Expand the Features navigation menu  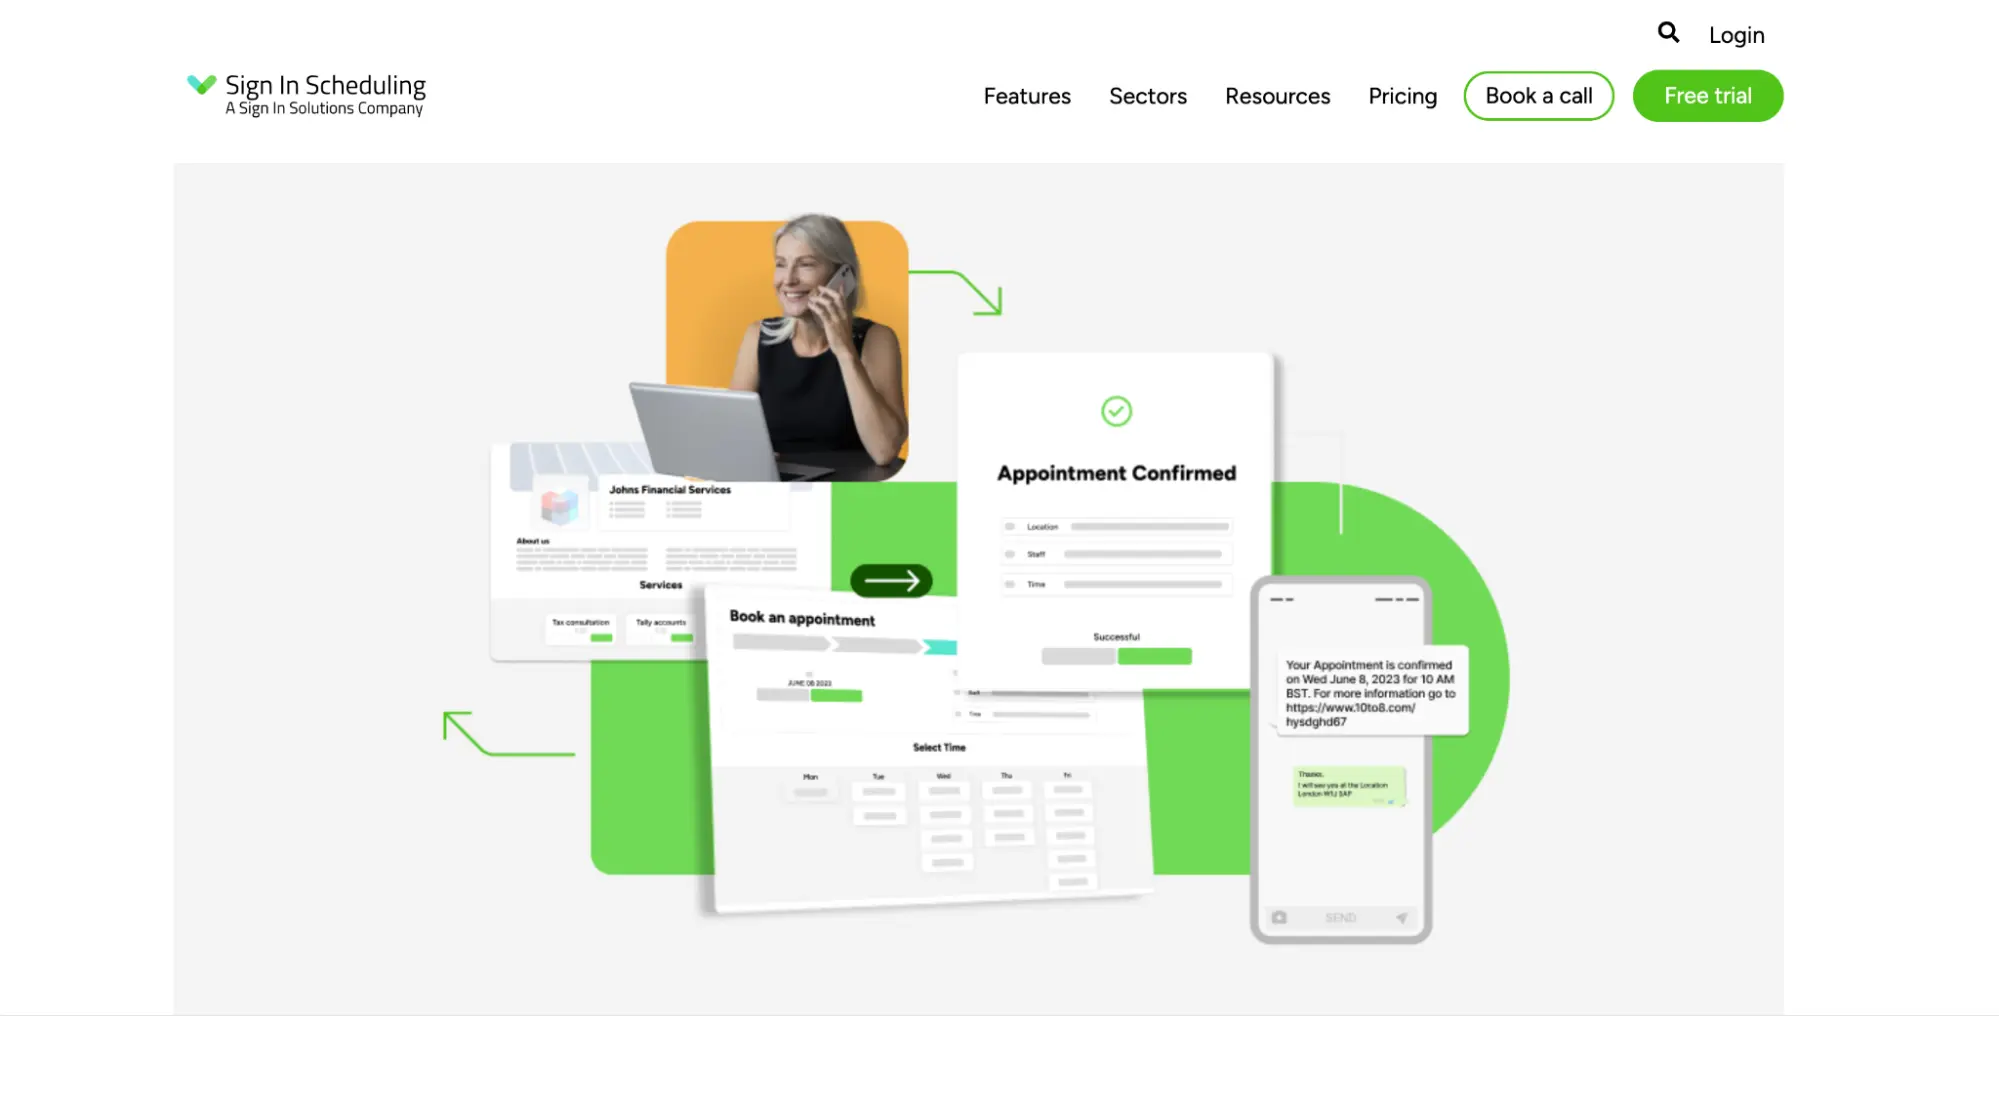pyautogui.click(x=1027, y=96)
